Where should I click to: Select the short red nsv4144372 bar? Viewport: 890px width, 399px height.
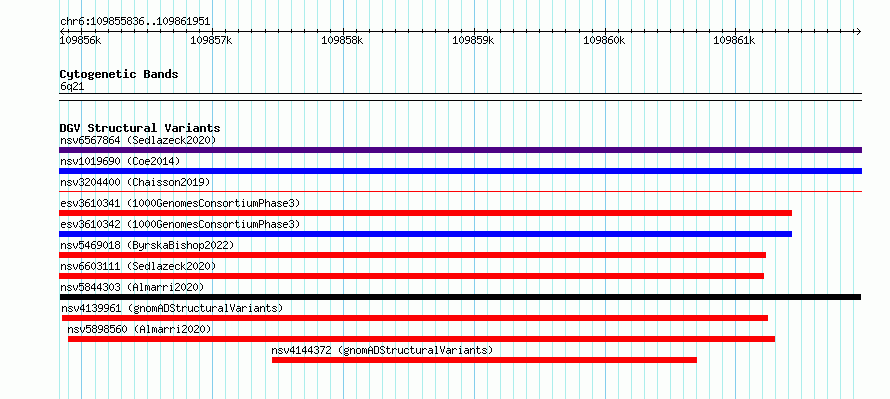coord(484,360)
